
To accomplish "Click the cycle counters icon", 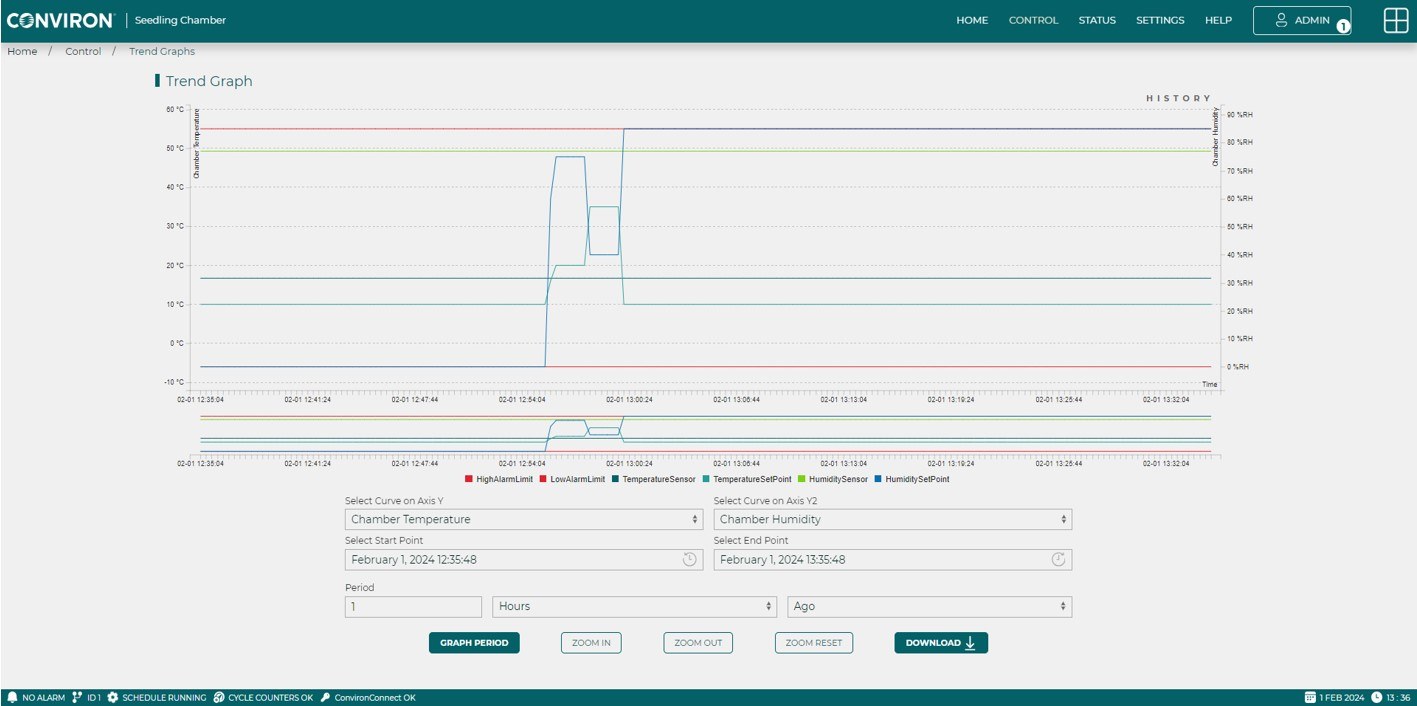I will pos(219,697).
